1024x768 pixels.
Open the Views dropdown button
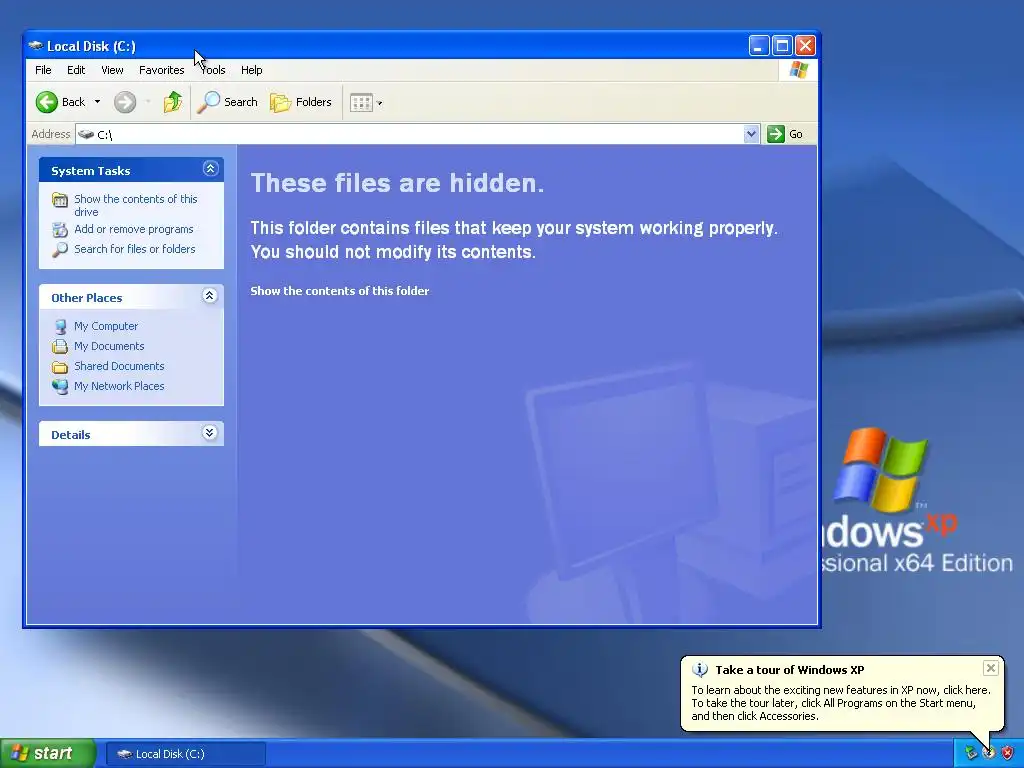[366, 103]
